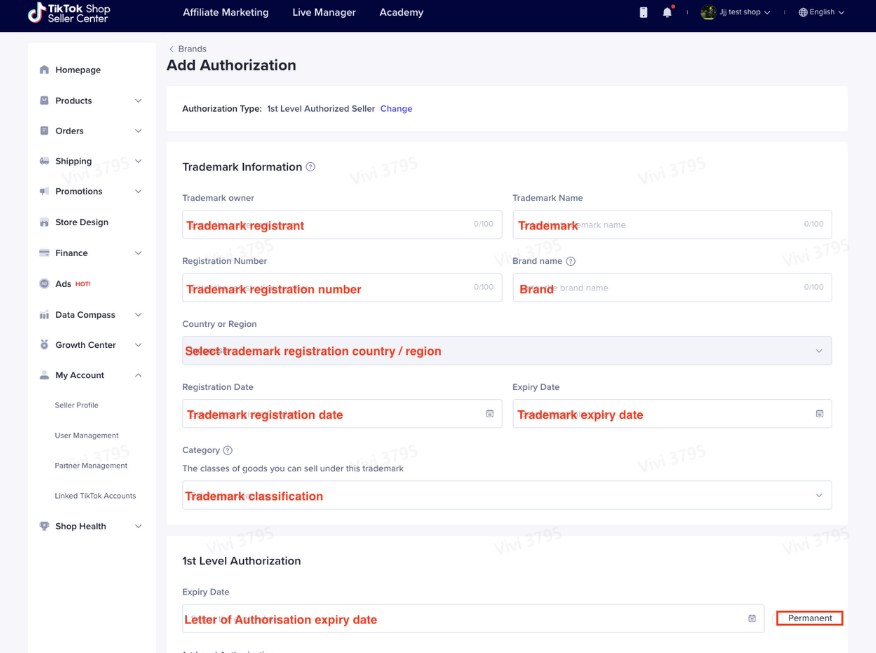876x653 pixels.
Task: Open trademark Expiry Date calendar icon
Action: tap(819, 413)
